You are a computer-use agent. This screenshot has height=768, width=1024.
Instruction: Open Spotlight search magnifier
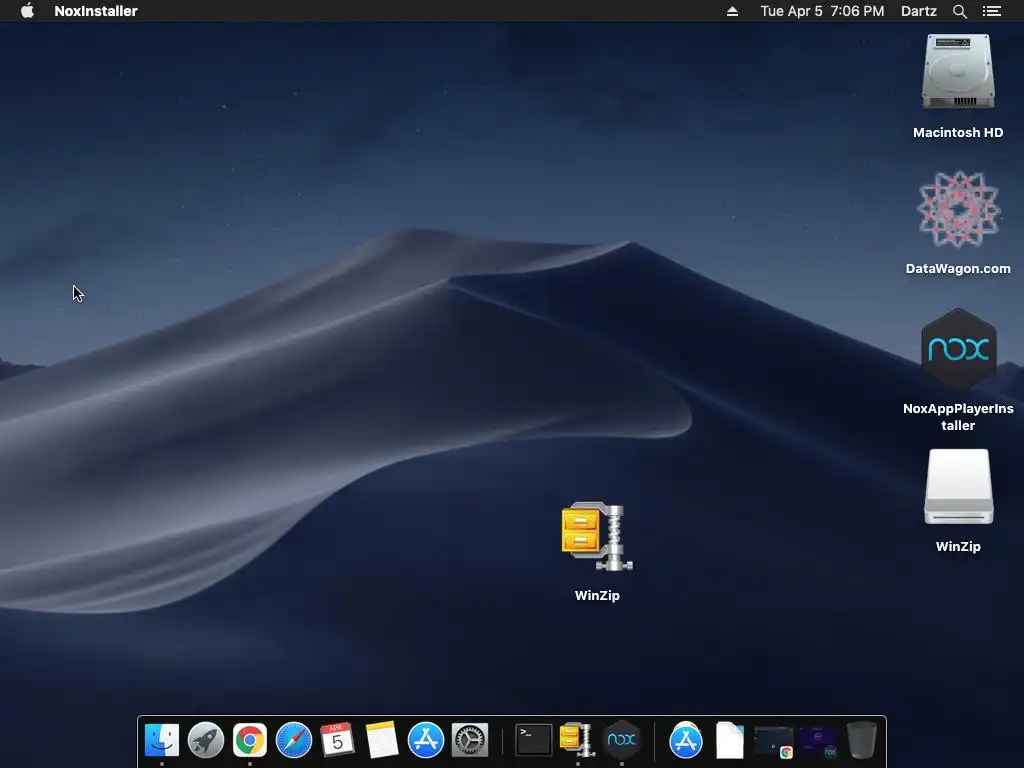(x=959, y=11)
